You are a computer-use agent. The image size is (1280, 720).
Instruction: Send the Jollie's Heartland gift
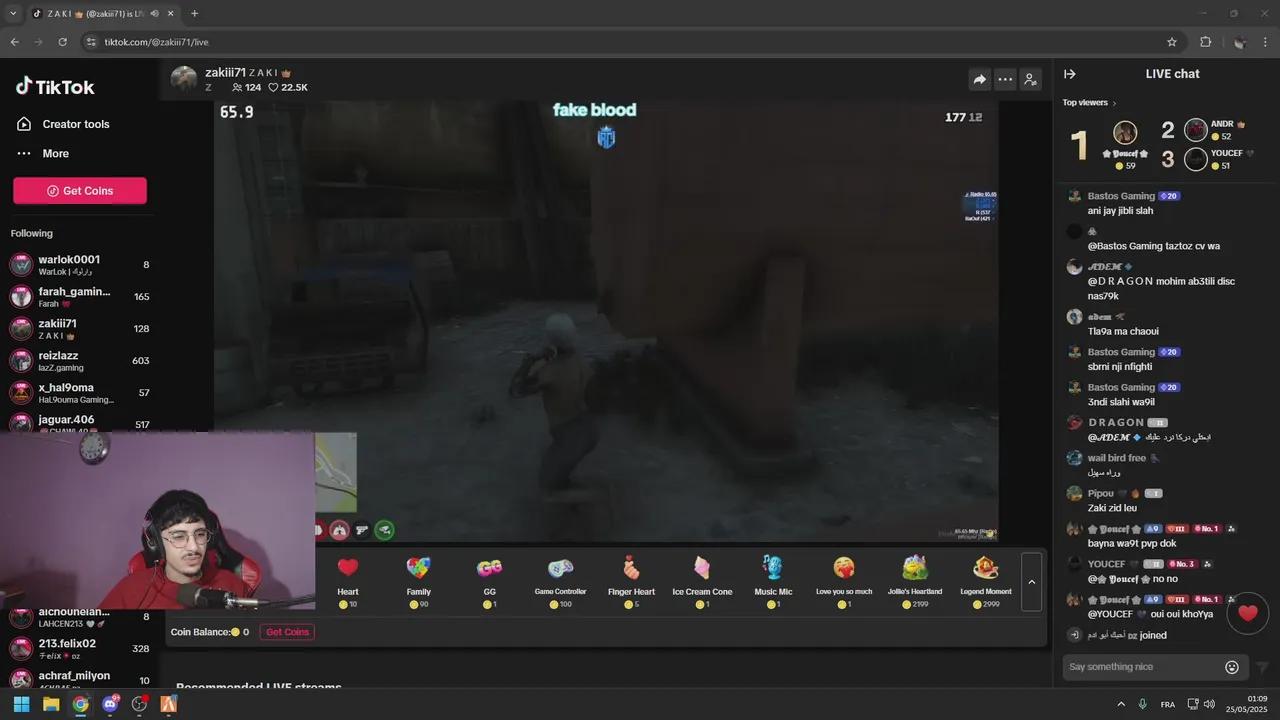coord(915,581)
